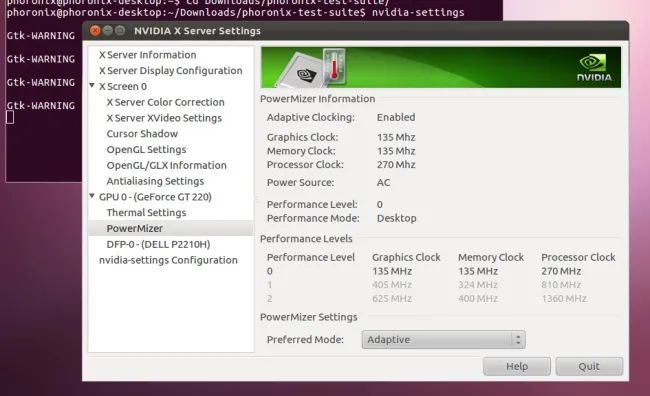
Task: Click the Adaptive Clocking 'Enabled' value
Action: (396, 117)
